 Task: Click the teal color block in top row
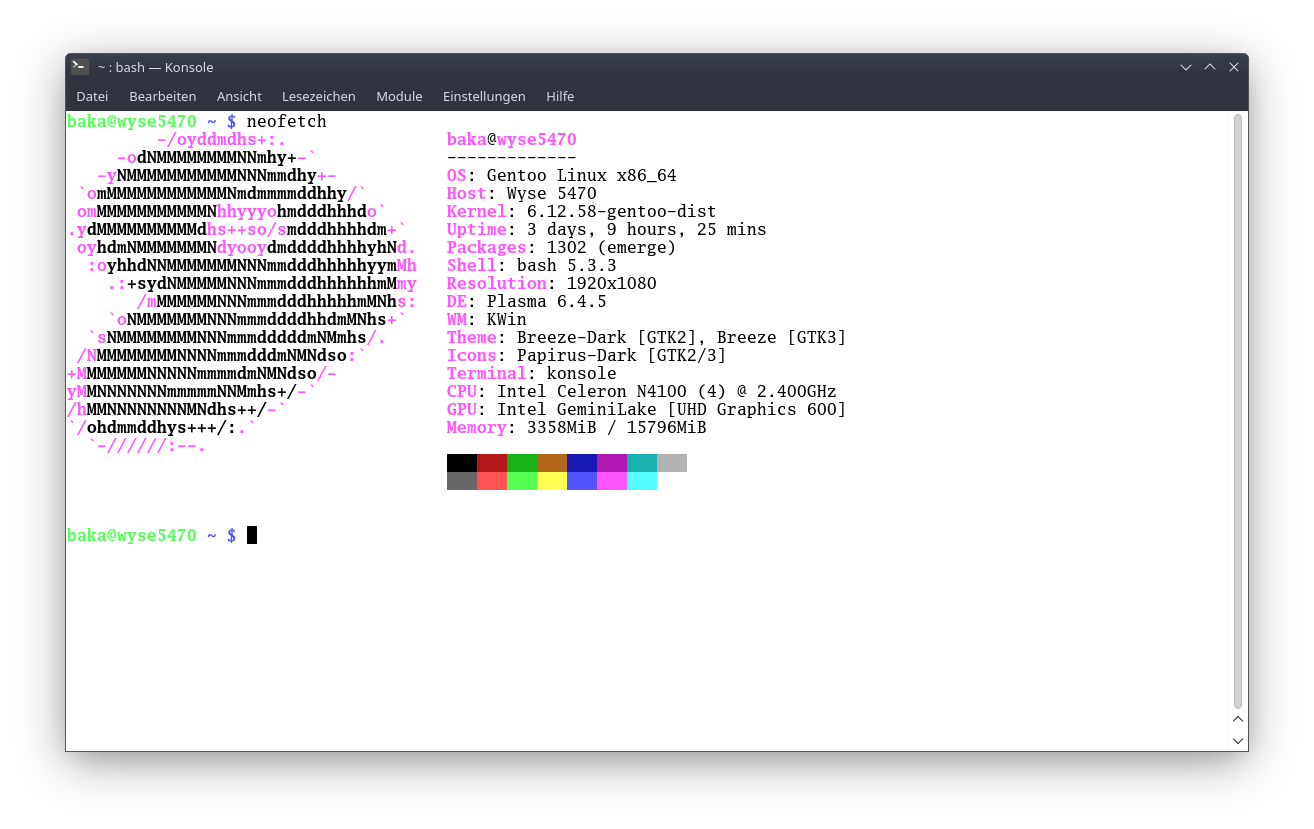point(642,463)
